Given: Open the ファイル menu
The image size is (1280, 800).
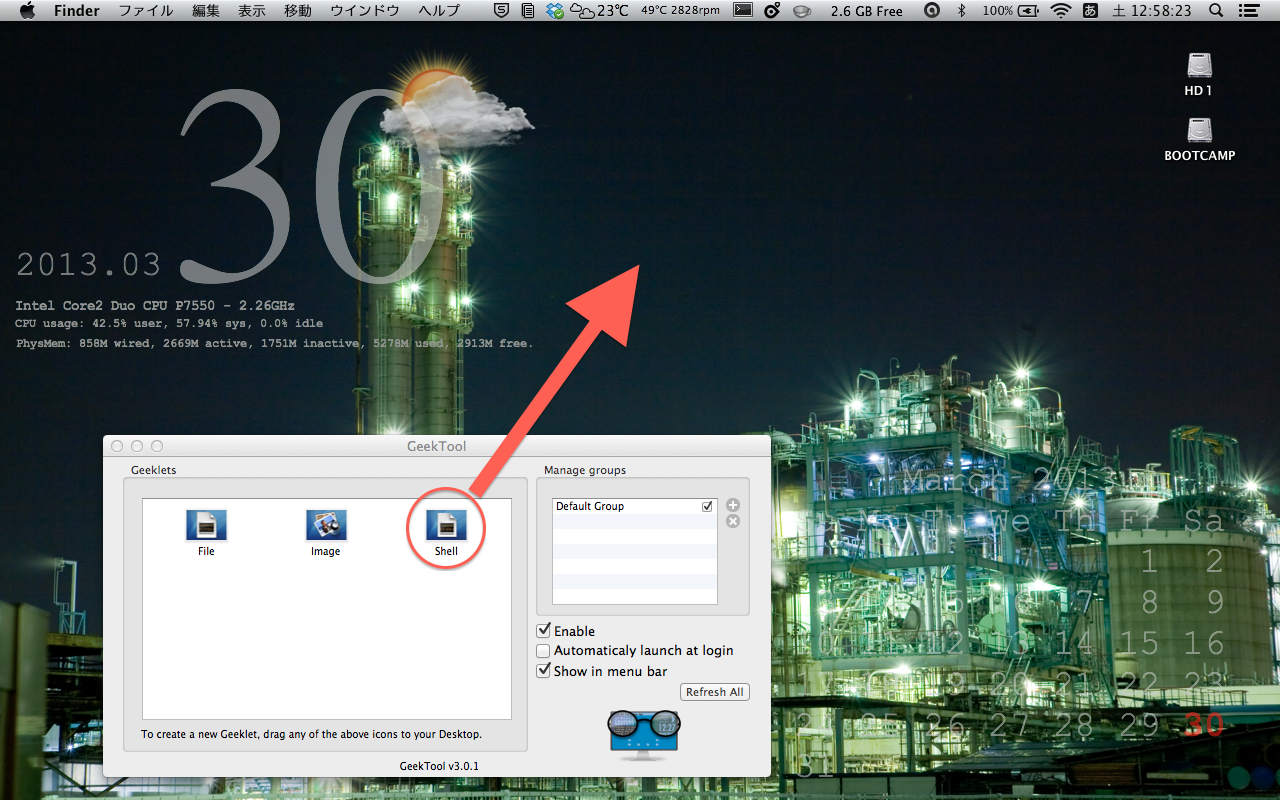Looking at the screenshot, I should (146, 11).
